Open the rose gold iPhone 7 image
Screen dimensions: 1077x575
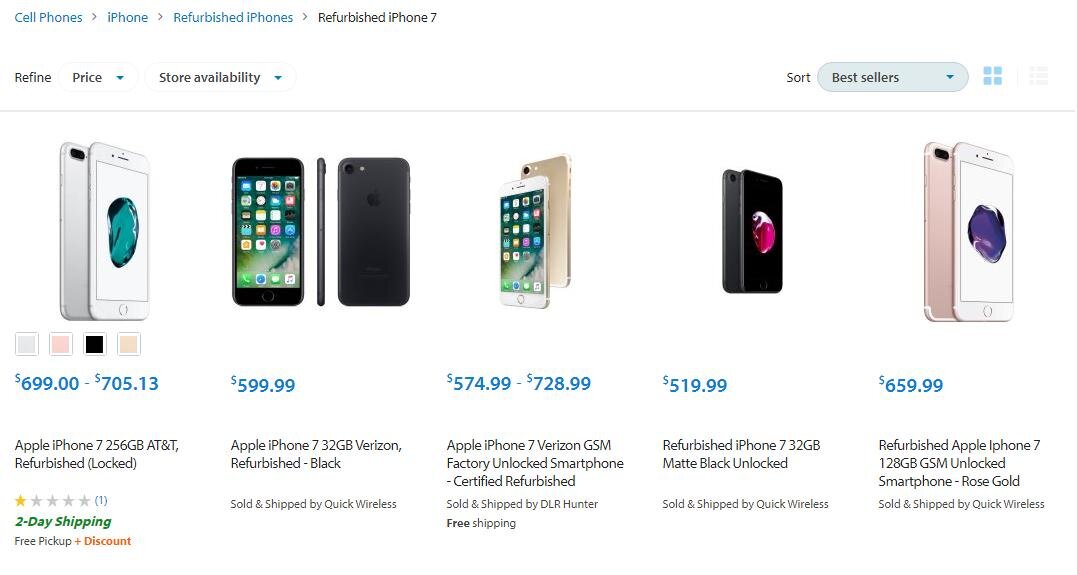[968, 232]
